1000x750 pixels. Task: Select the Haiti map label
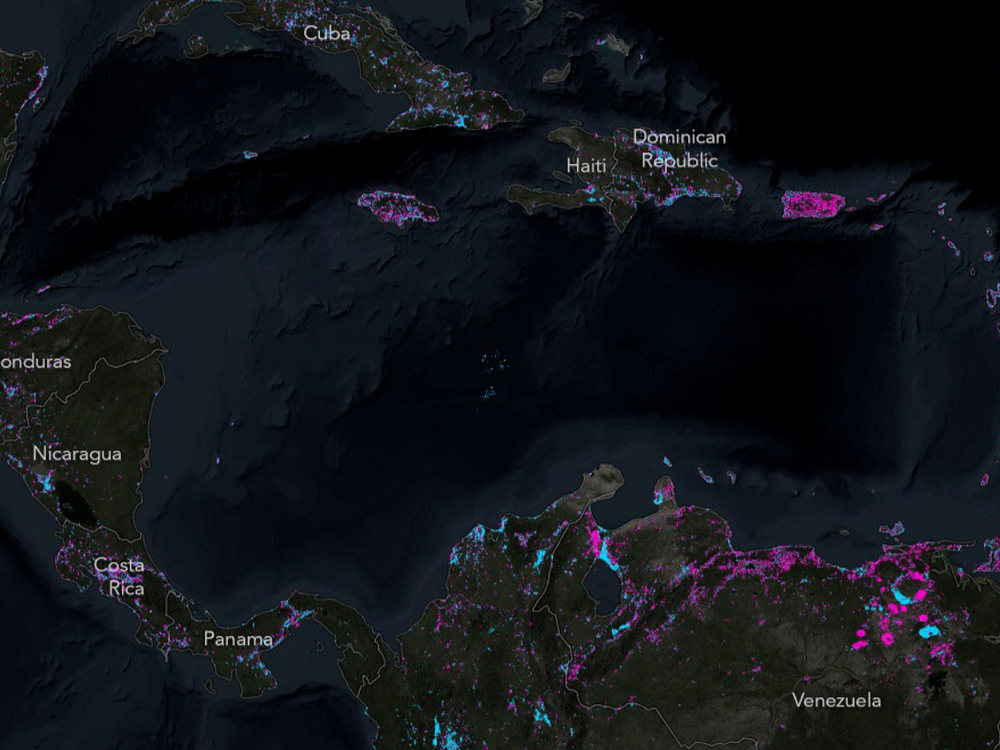coord(586,165)
